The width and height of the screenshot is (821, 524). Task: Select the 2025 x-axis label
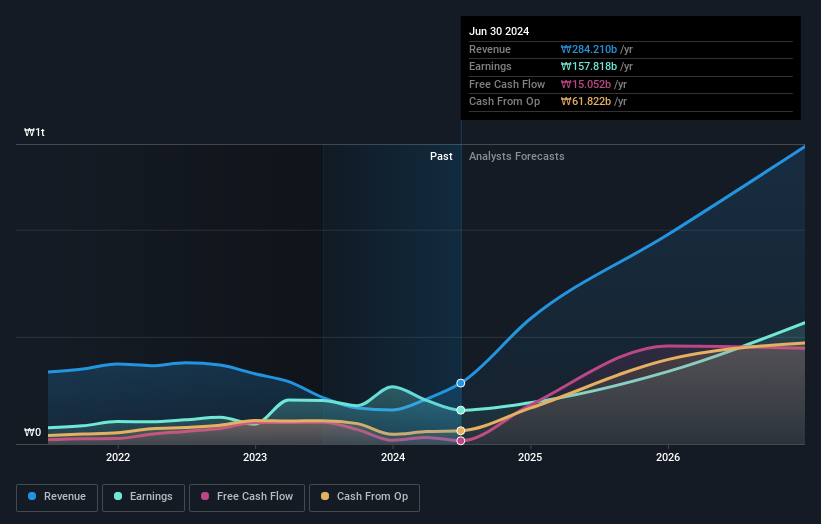pos(530,457)
